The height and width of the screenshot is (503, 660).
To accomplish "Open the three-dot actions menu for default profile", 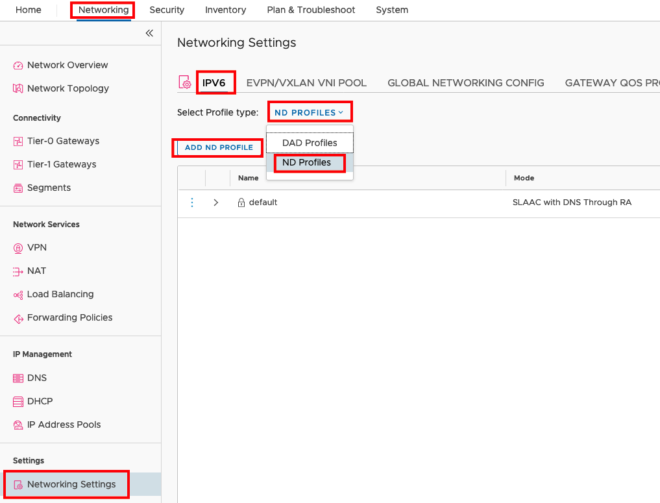I will click(x=192, y=202).
